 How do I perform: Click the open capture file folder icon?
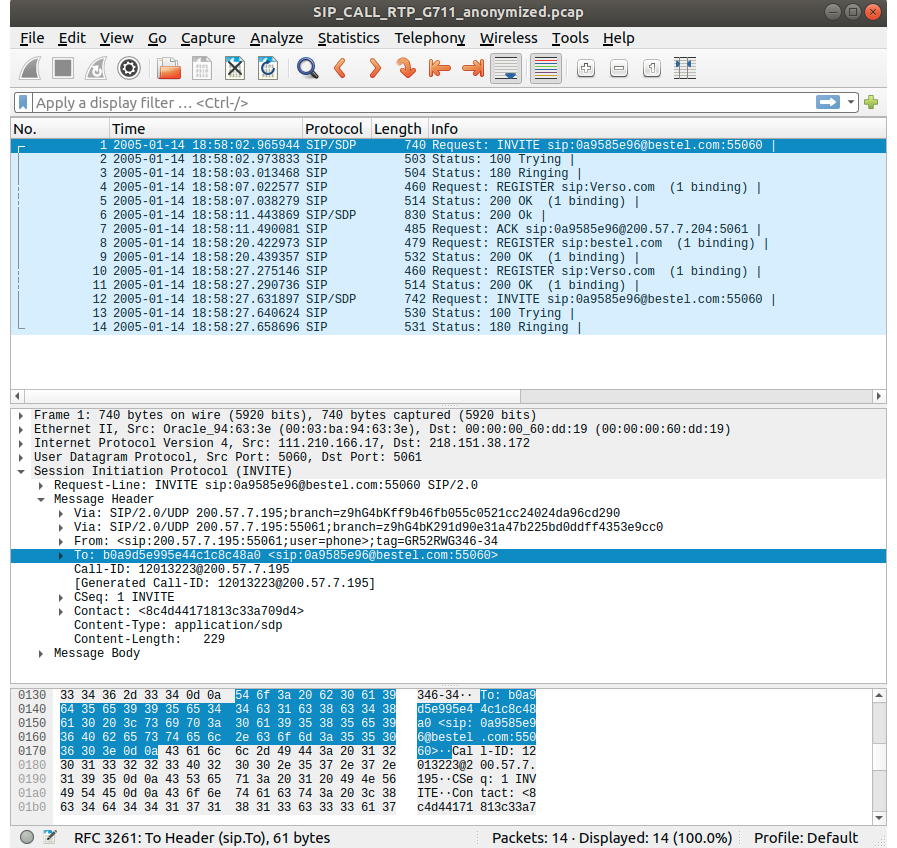pyautogui.click(x=169, y=69)
